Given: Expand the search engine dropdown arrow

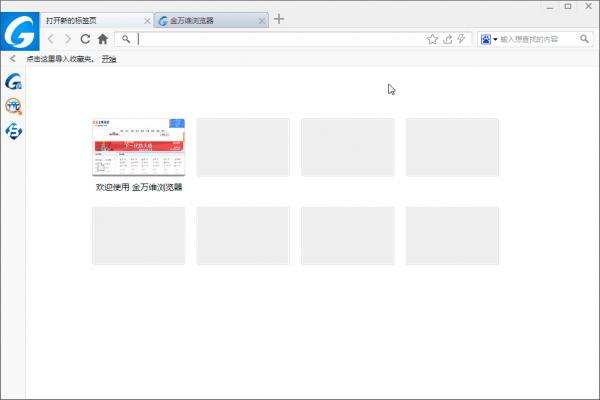Looking at the screenshot, I should pos(495,39).
